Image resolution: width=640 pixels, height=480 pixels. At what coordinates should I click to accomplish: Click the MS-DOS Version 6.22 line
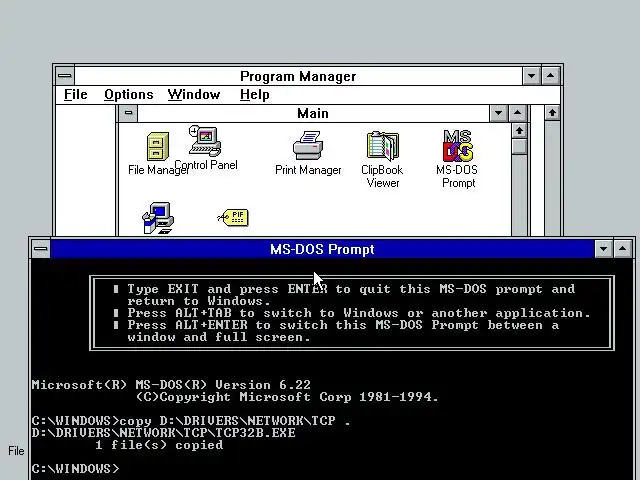[171, 385]
